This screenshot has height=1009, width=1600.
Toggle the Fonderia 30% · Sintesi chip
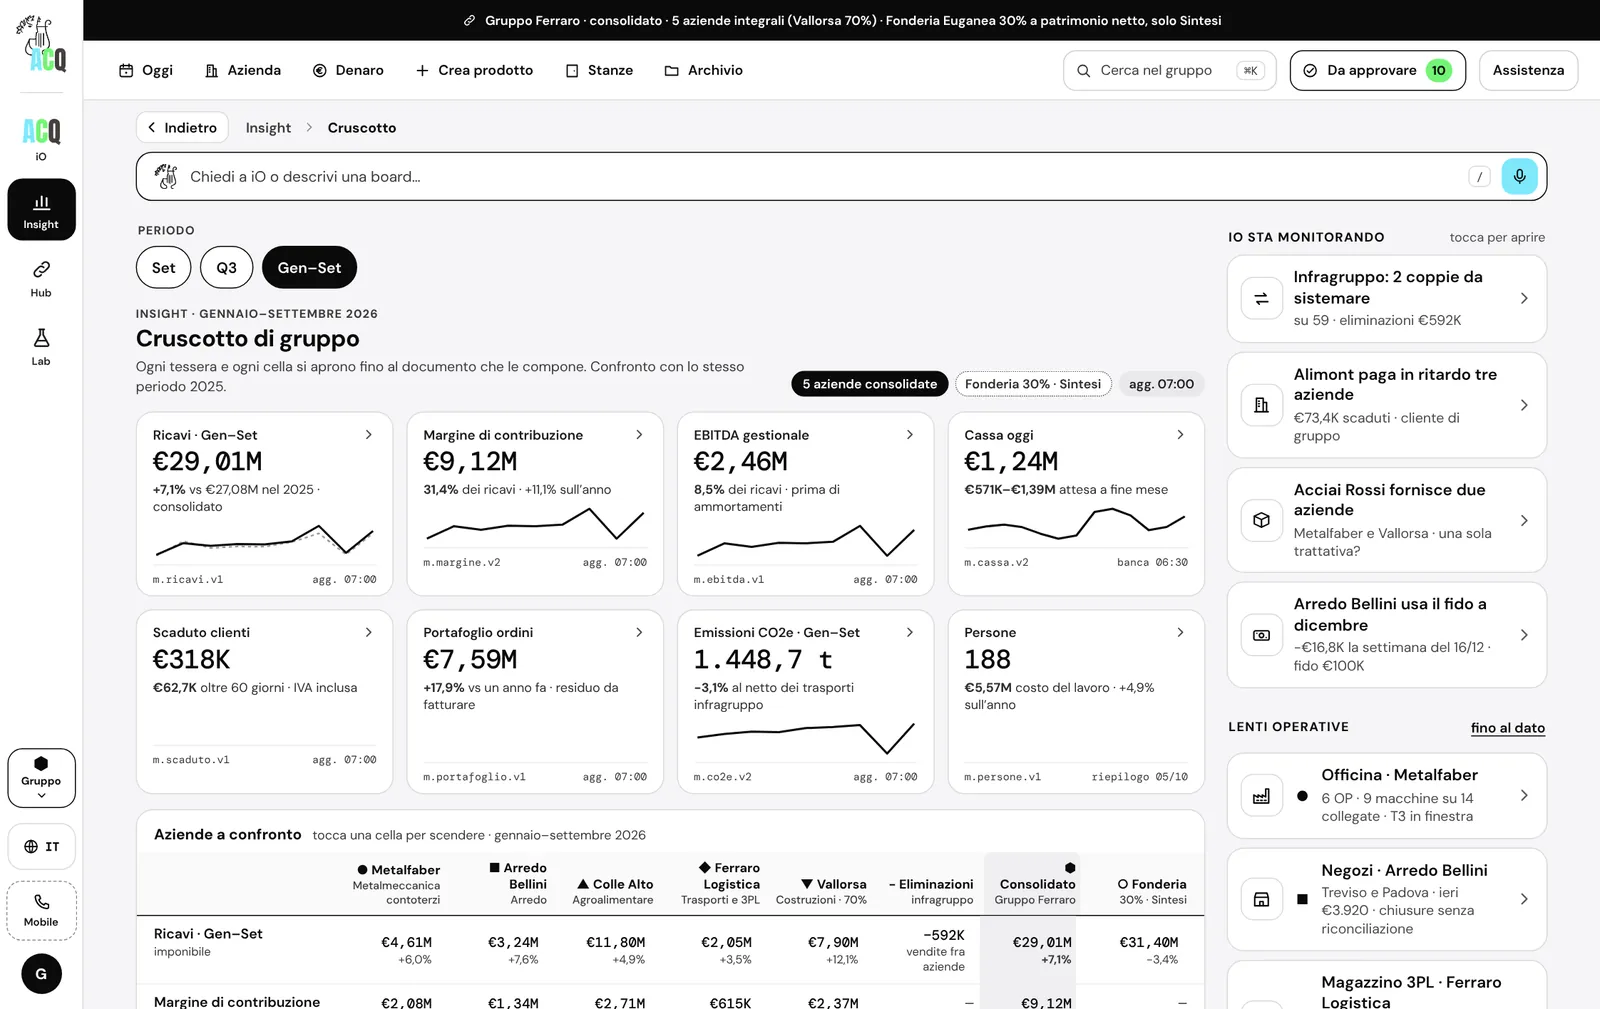(1033, 384)
